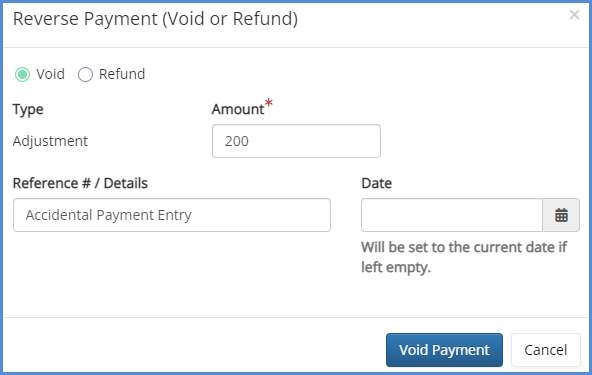The height and width of the screenshot is (375, 592).
Task: Close the Reverse Payment dialog with X
Action: [x=574, y=15]
